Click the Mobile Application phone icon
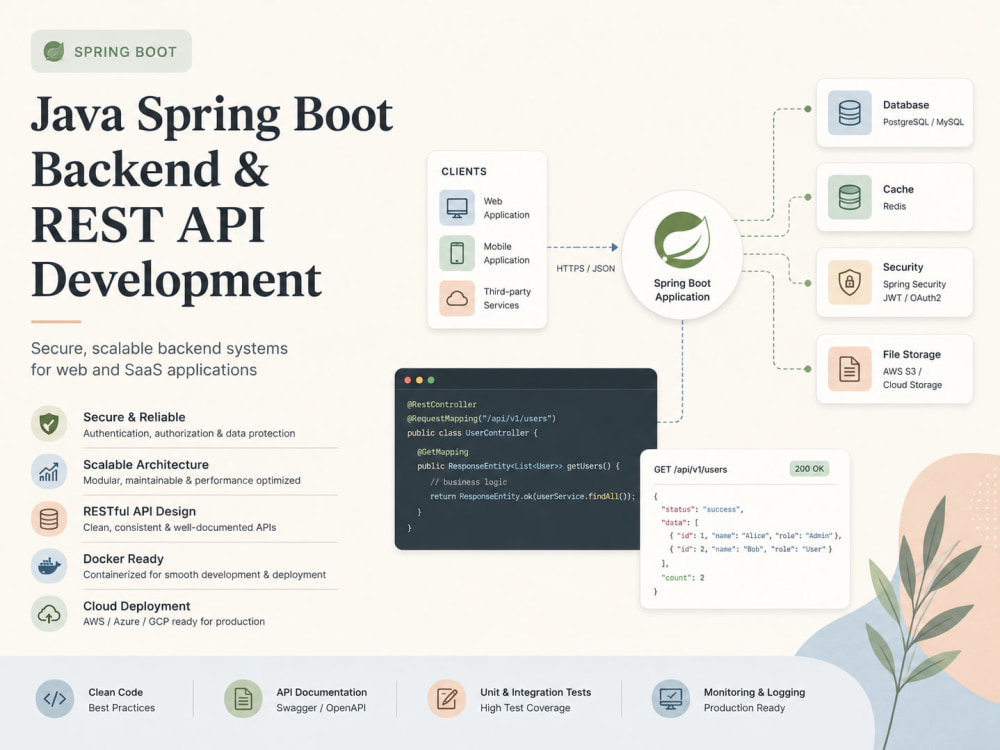Image resolution: width=1000 pixels, height=750 pixels. (x=457, y=253)
